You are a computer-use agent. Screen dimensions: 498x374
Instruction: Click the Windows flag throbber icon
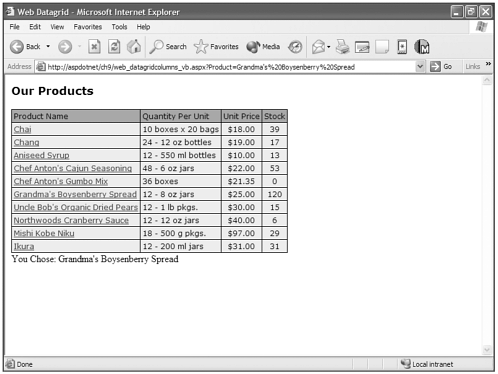(x=482, y=27)
